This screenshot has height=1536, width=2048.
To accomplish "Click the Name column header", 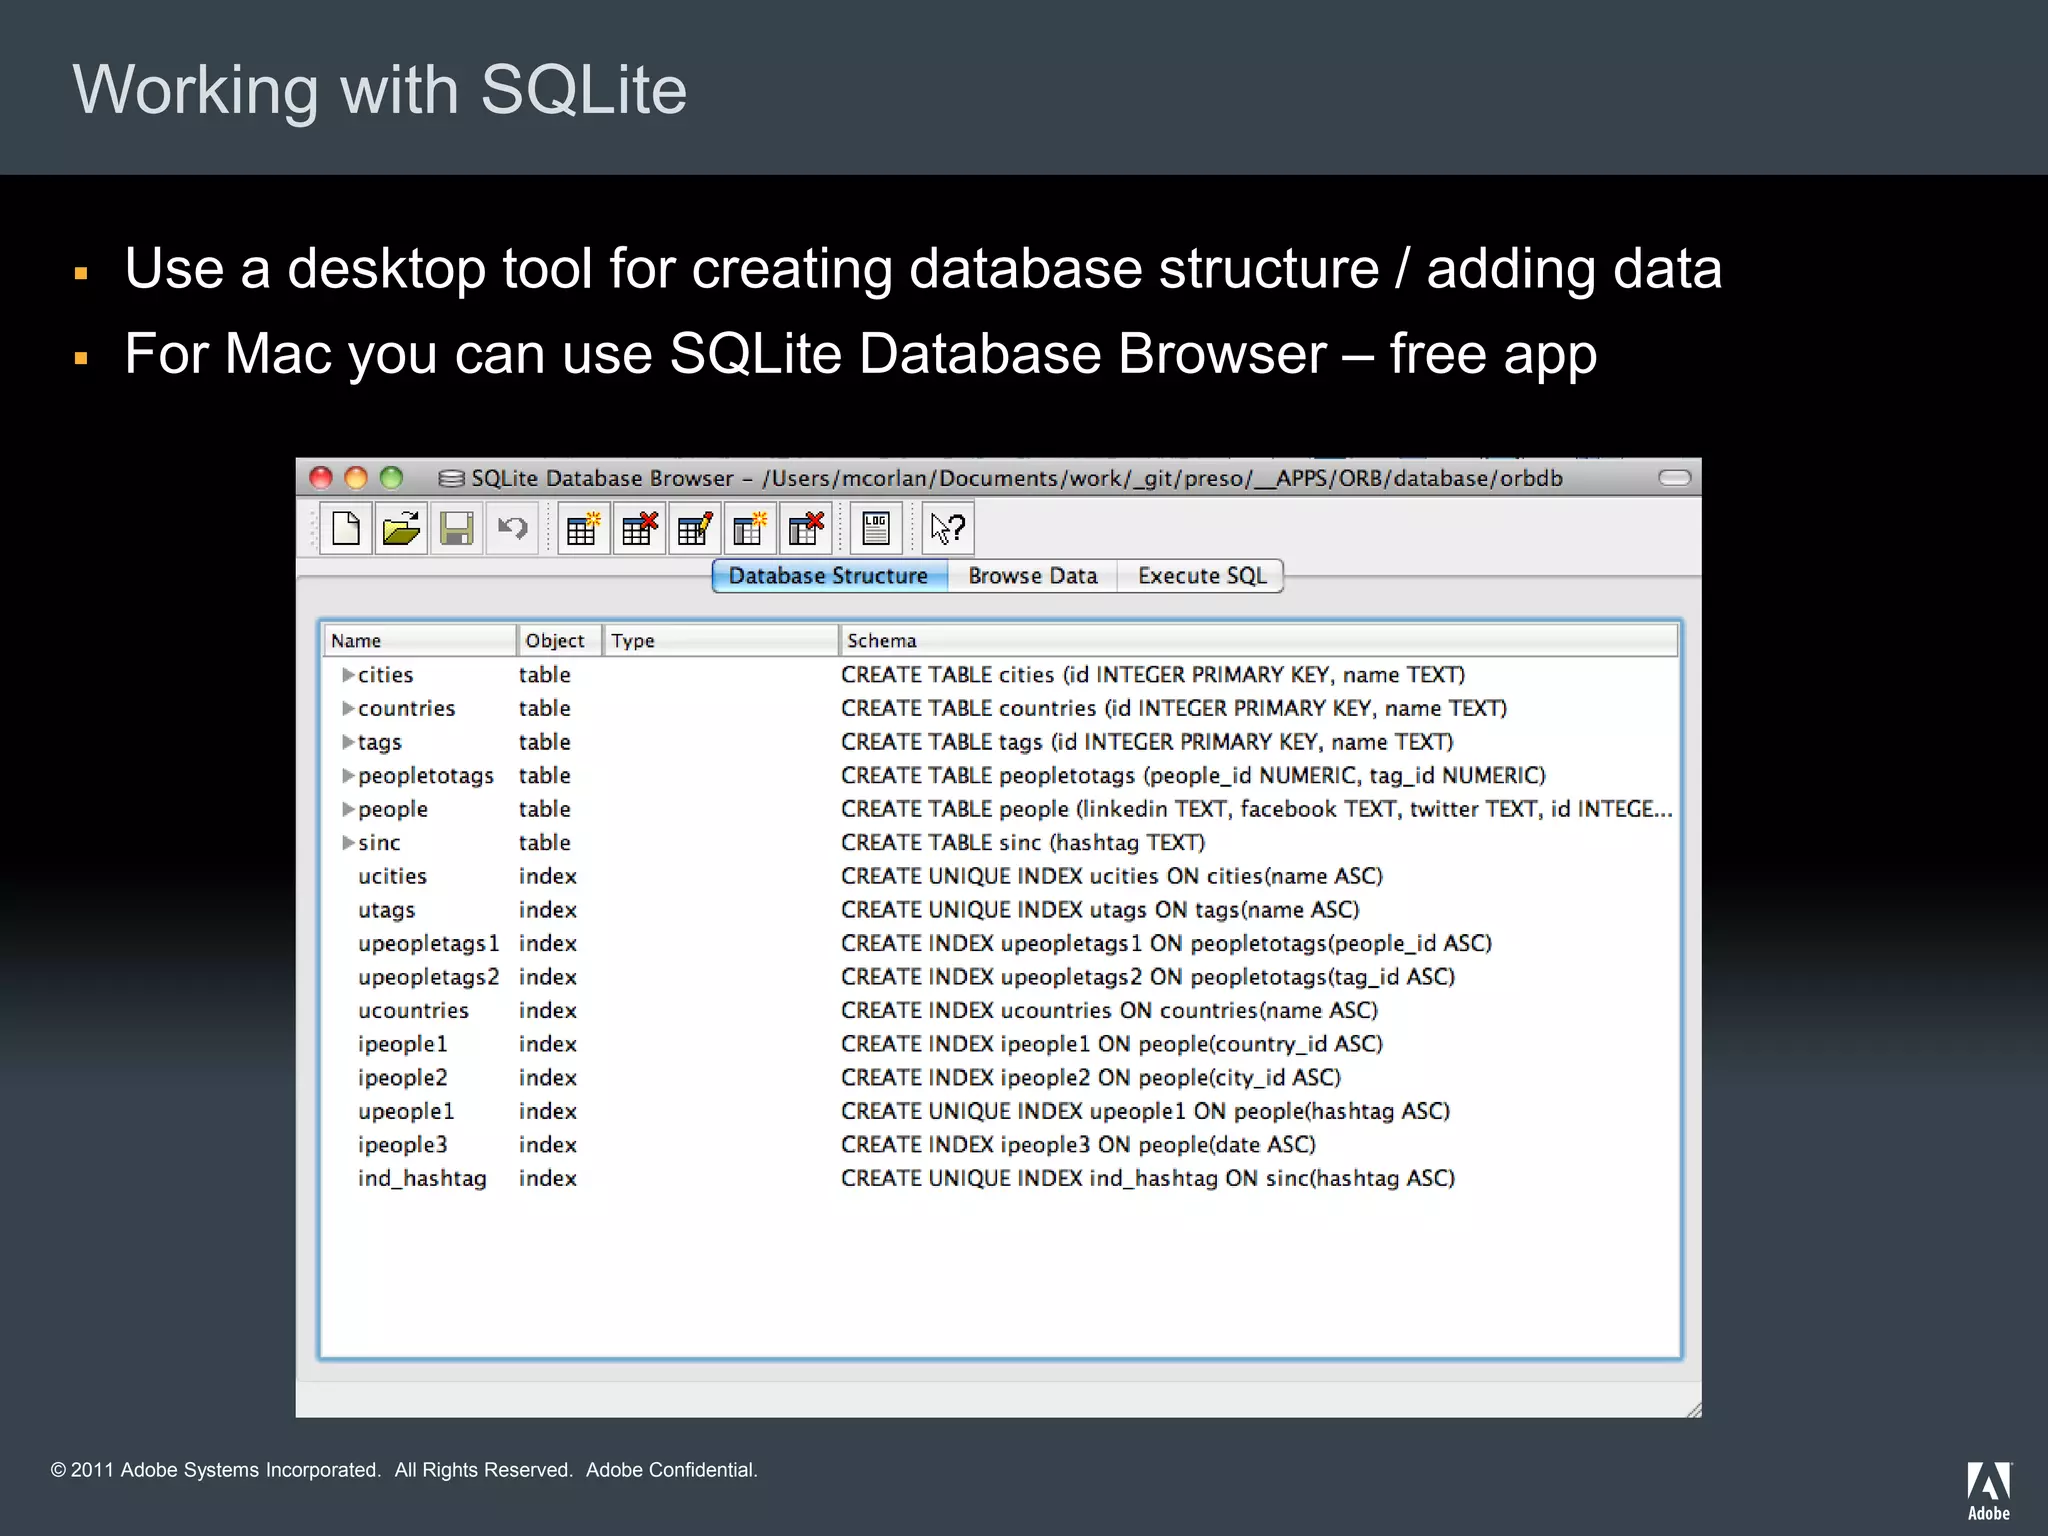I will pos(419,640).
